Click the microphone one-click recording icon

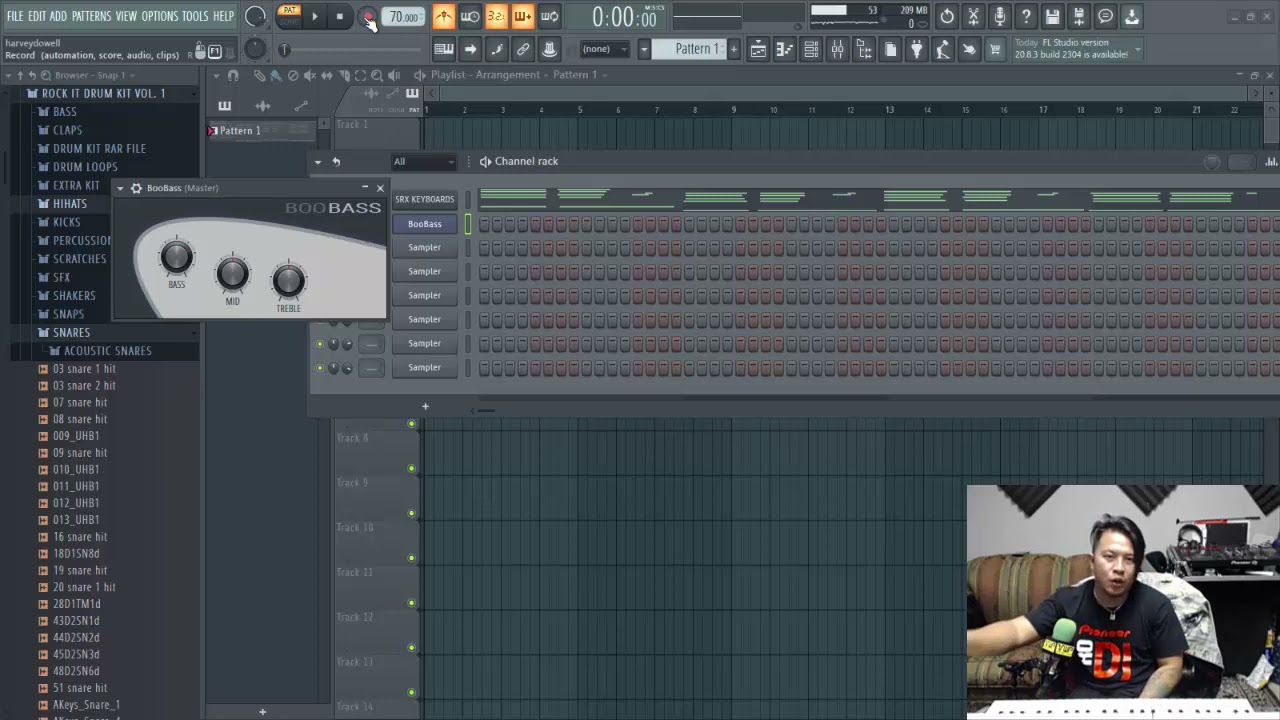click(1000, 16)
